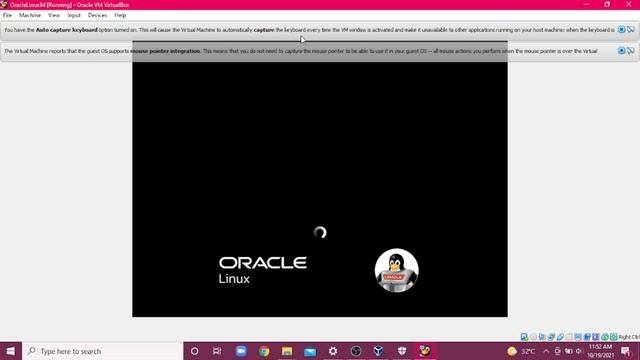The width and height of the screenshot is (640, 360).
Task: Click the recording status bar icon
Action: coord(587,337)
